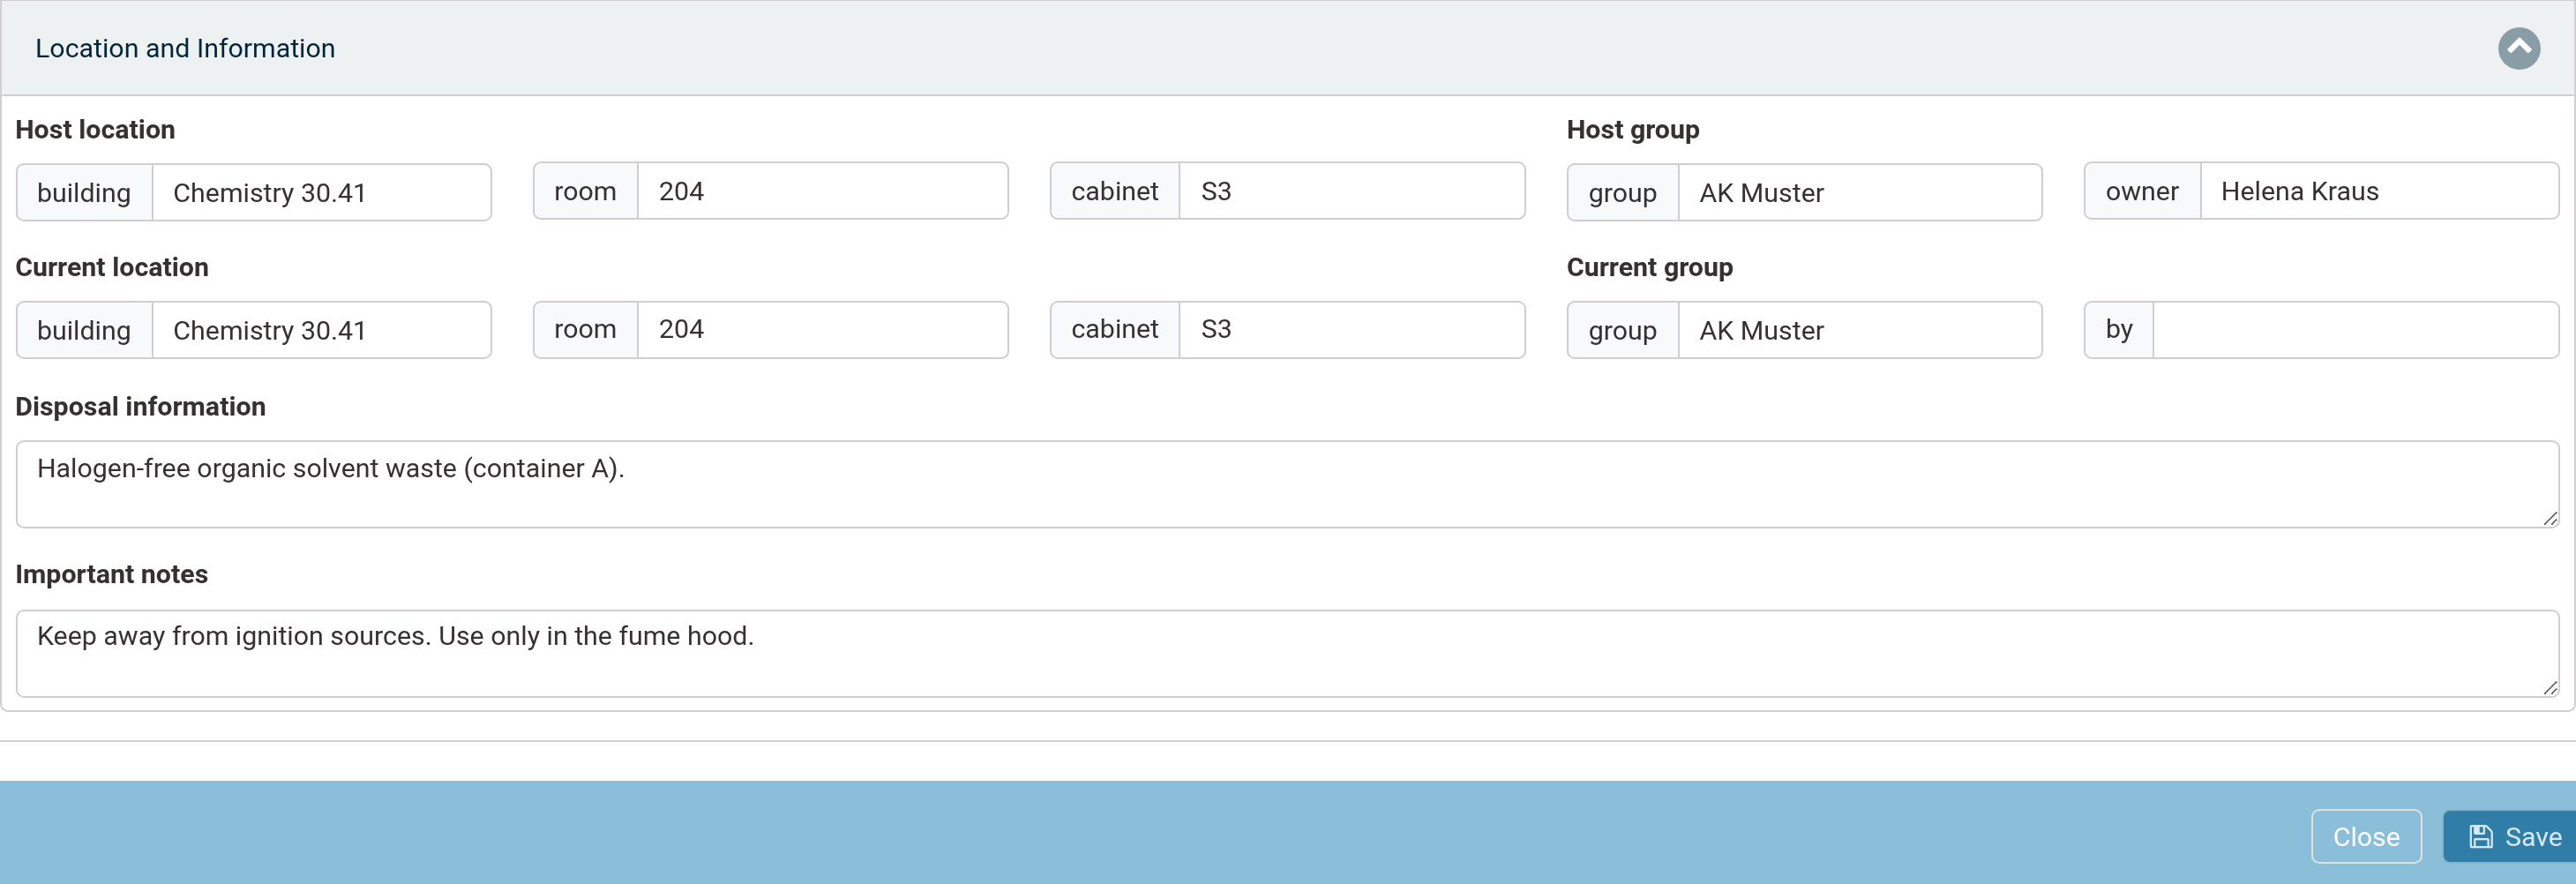Image resolution: width=2576 pixels, height=884 pixels.
Task: Click 'building' label under Current location
Action: (84, 330)
